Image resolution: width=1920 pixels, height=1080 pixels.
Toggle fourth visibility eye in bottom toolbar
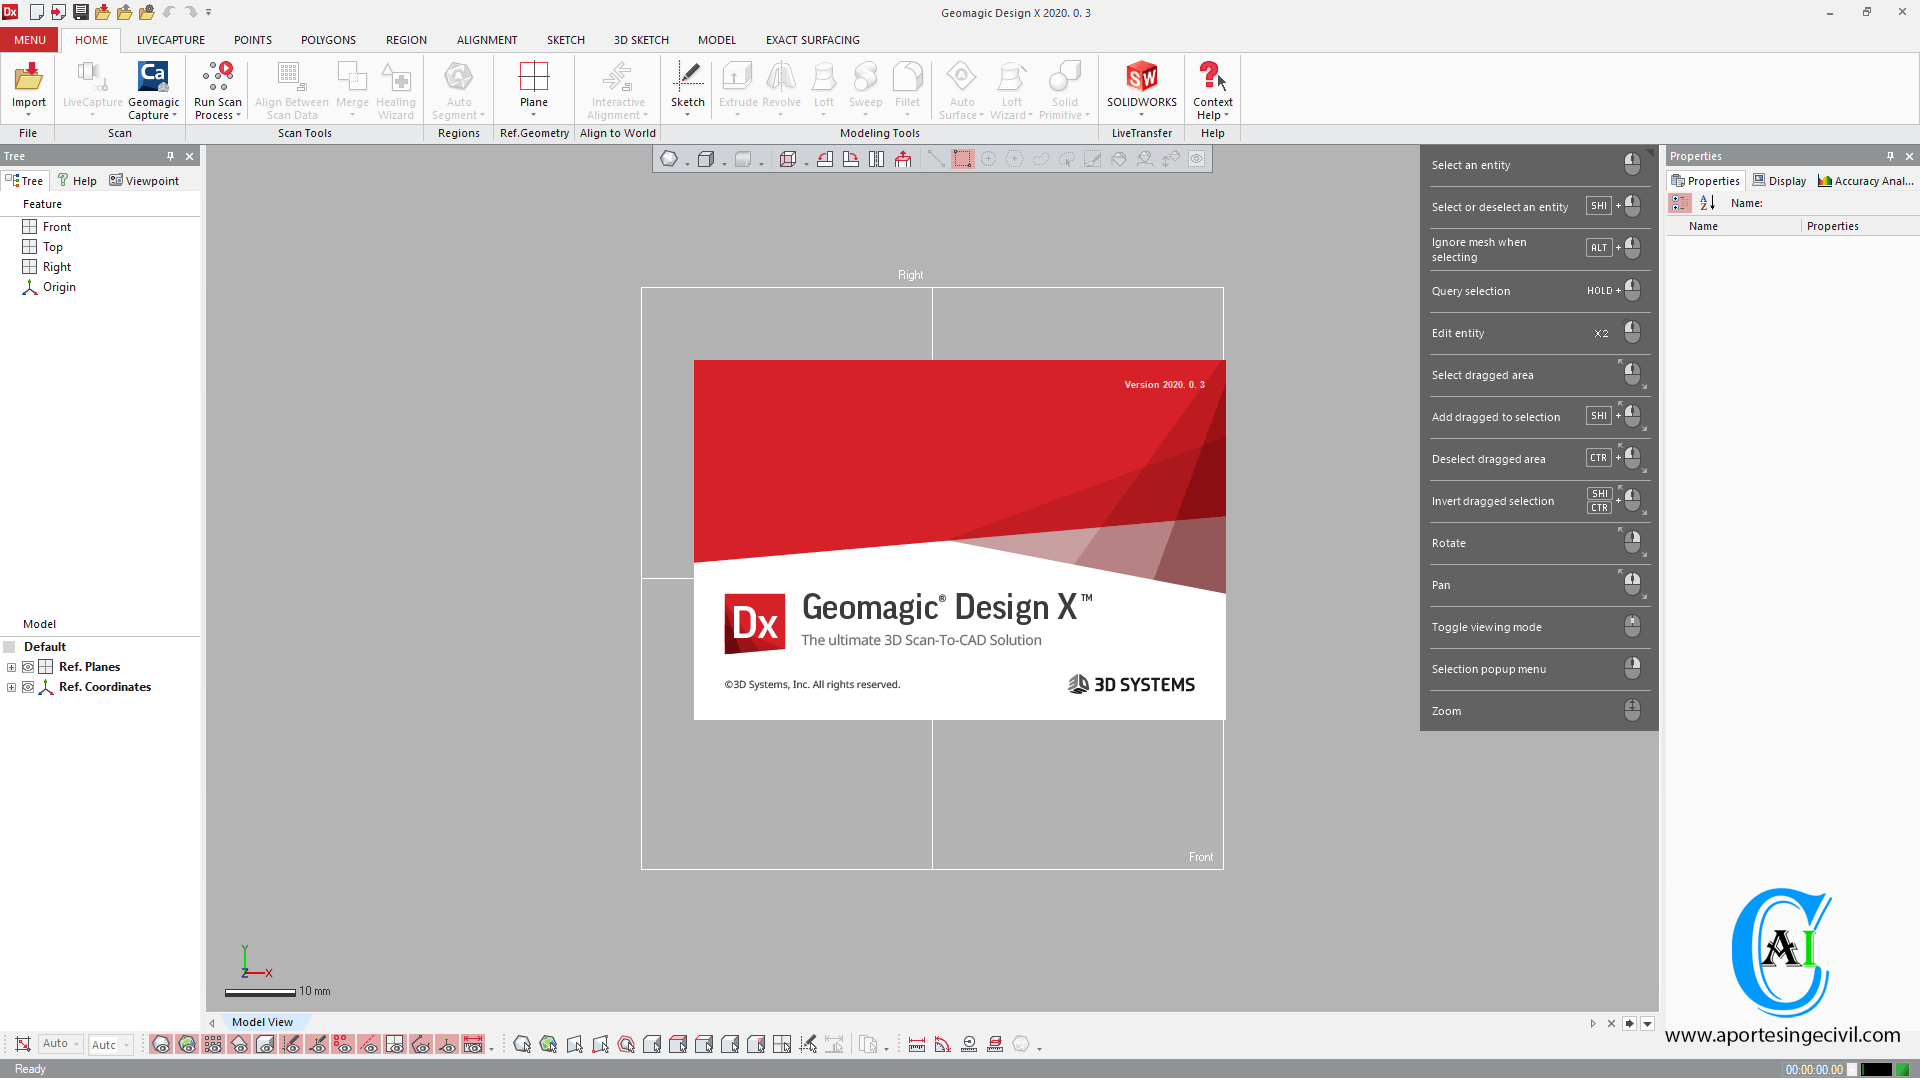(x=239, y=1045)
